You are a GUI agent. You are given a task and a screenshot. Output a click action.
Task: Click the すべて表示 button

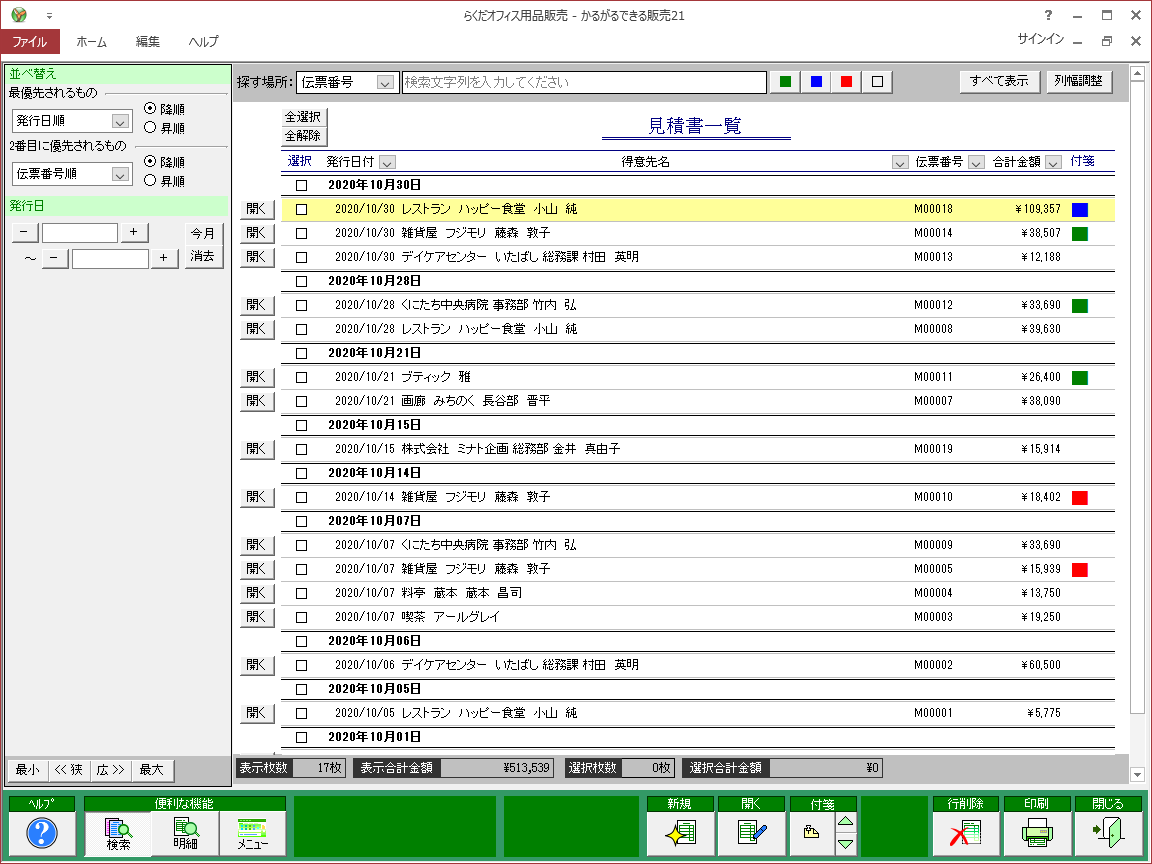(999, 81)
